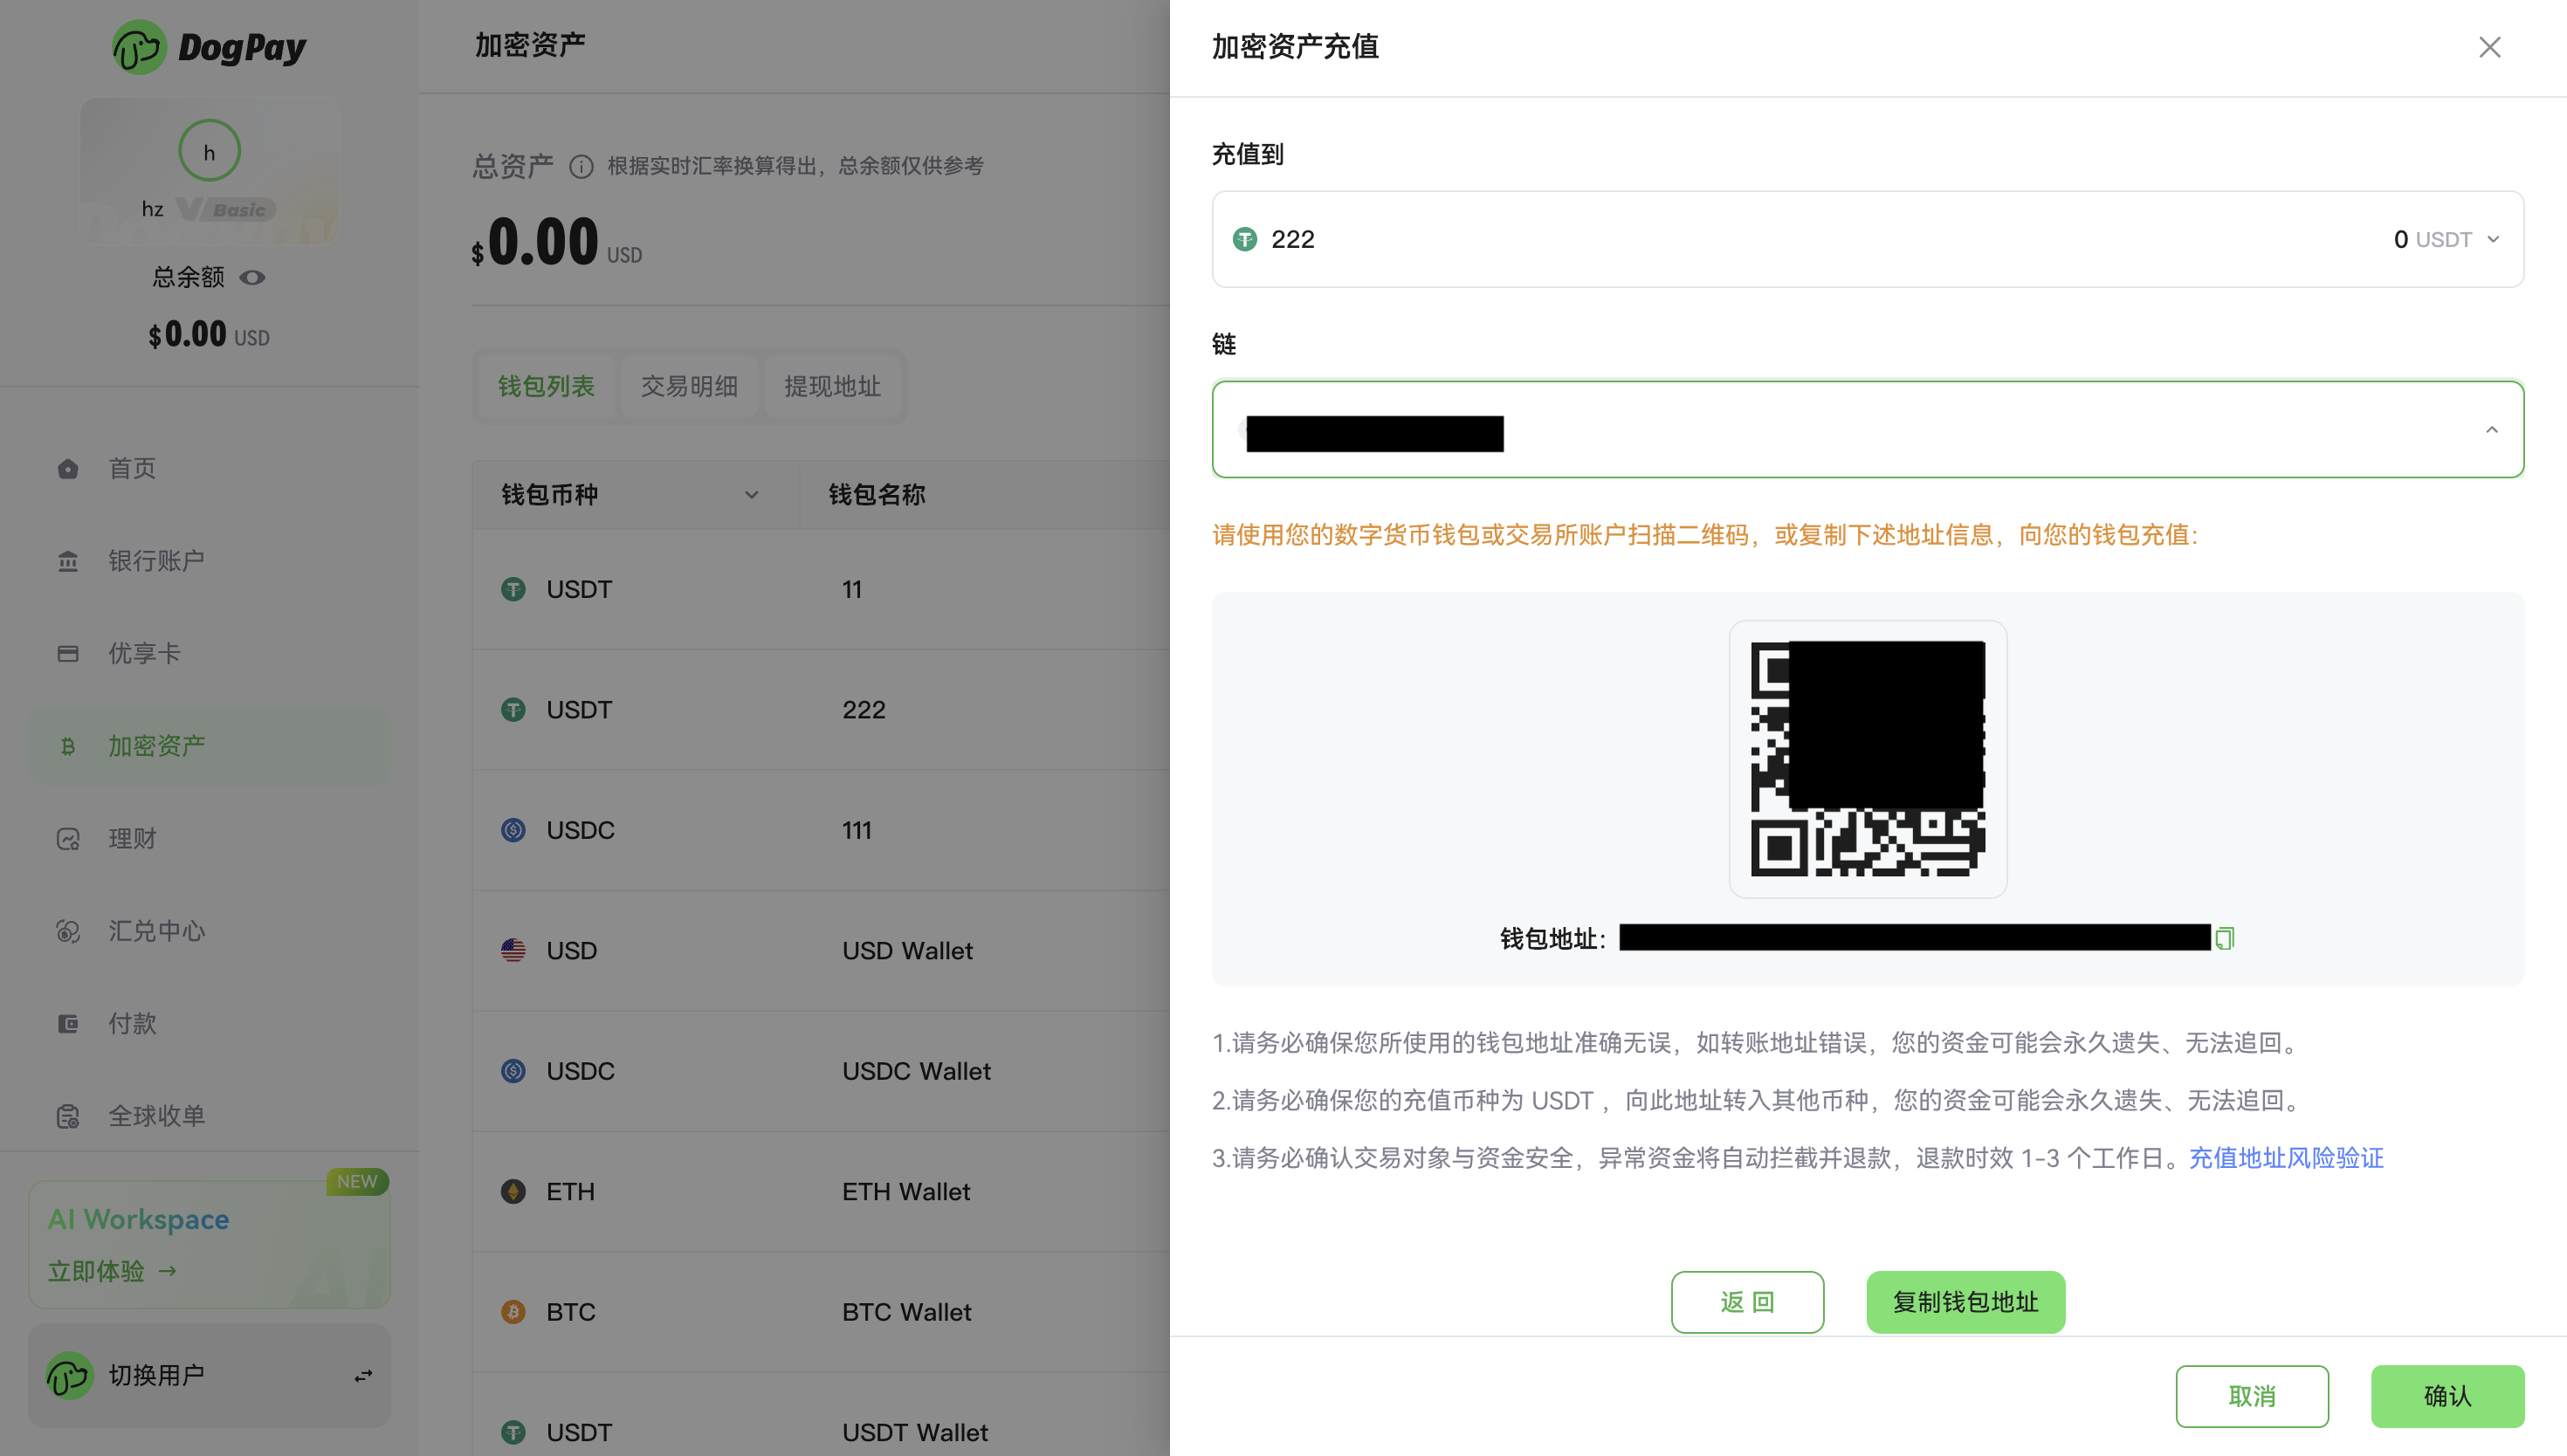
Task: Click info icon next to 总资产
Action: click(x=581, y=166)
